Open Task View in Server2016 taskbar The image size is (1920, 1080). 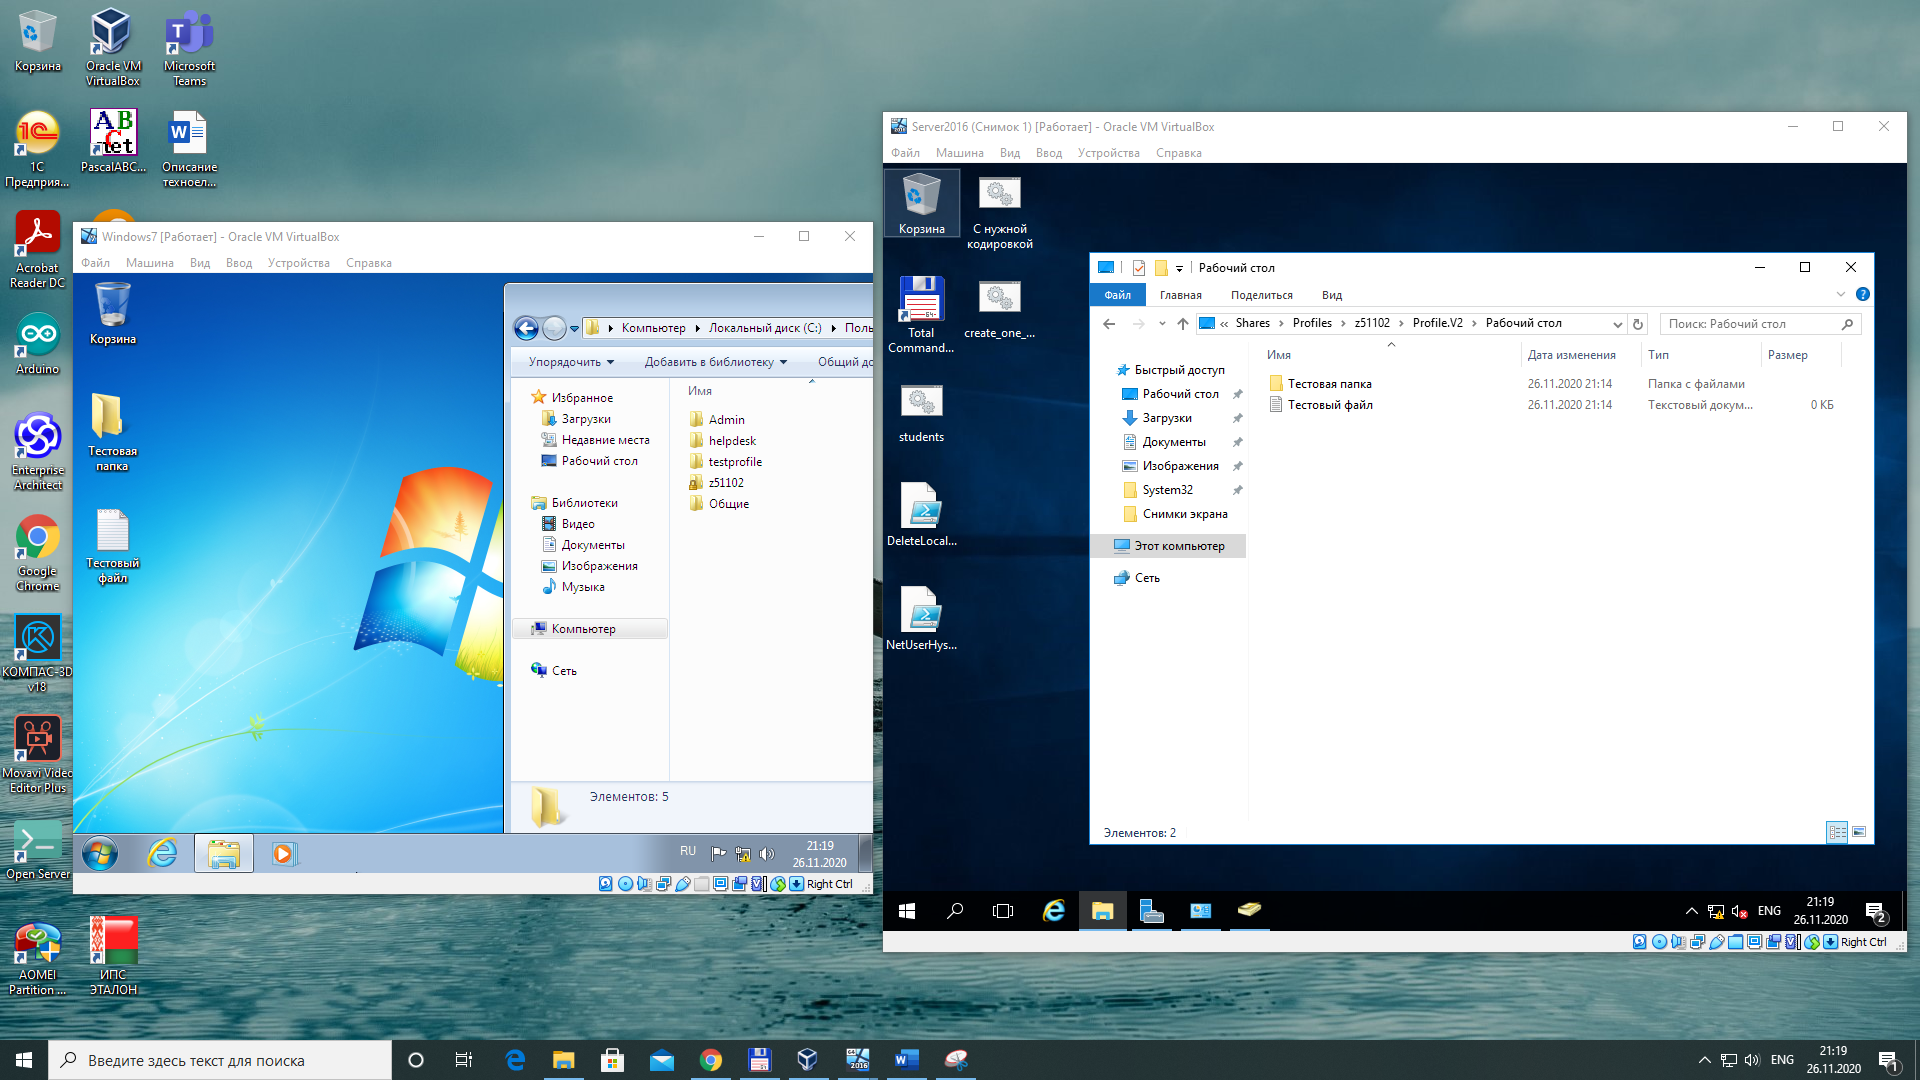pyautogui.click(x=1003, y=911)
